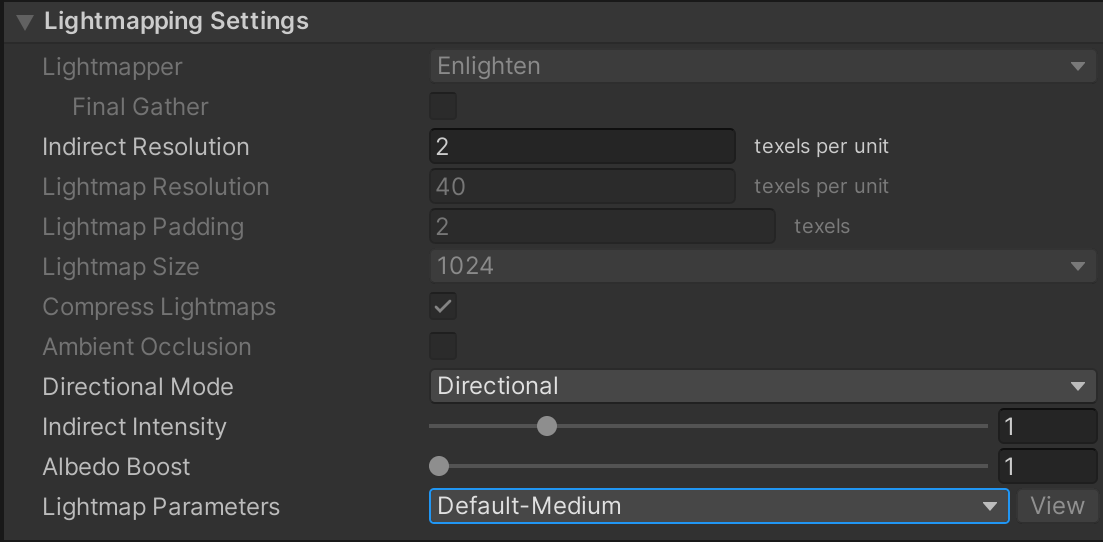Enable the Ambient Occlusion checkbox

point(443,346)
